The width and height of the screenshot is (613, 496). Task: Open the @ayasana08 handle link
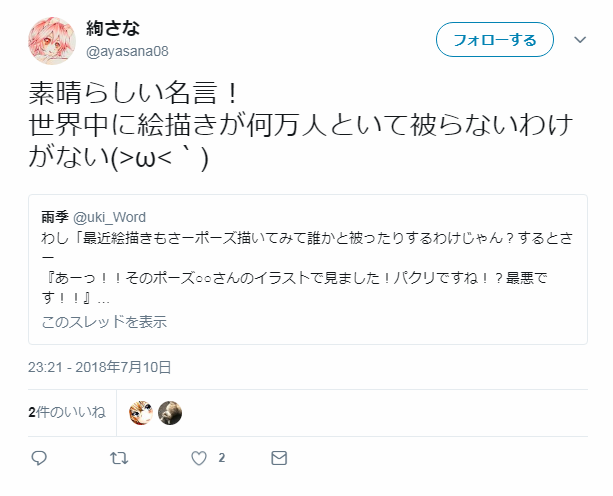127,51
